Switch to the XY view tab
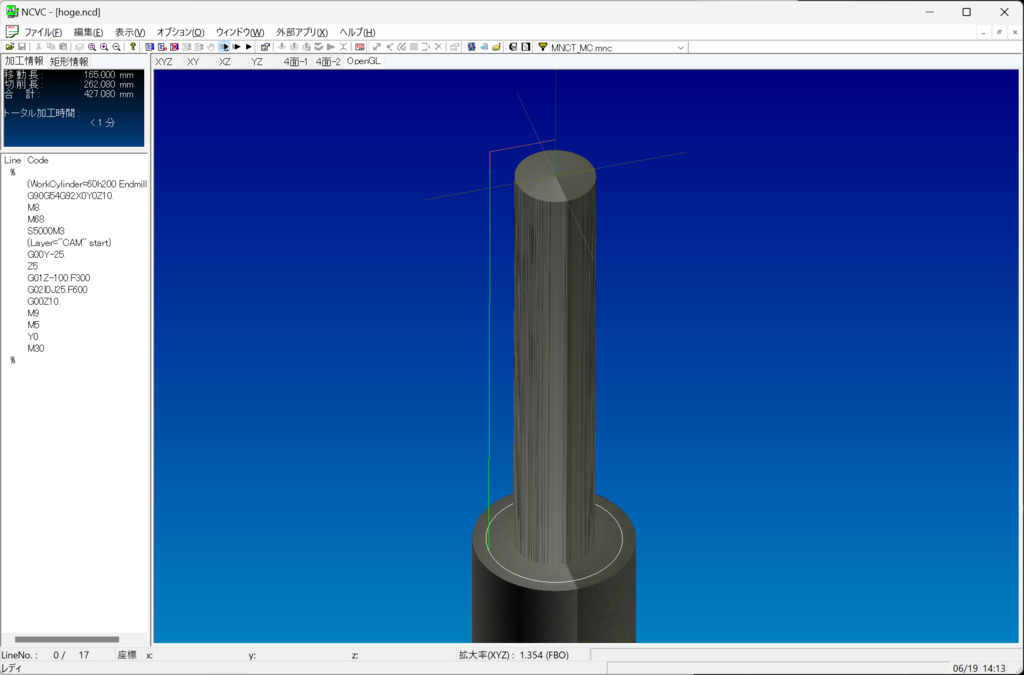Screen dimensions: 1024x675 tap(193, 61)
